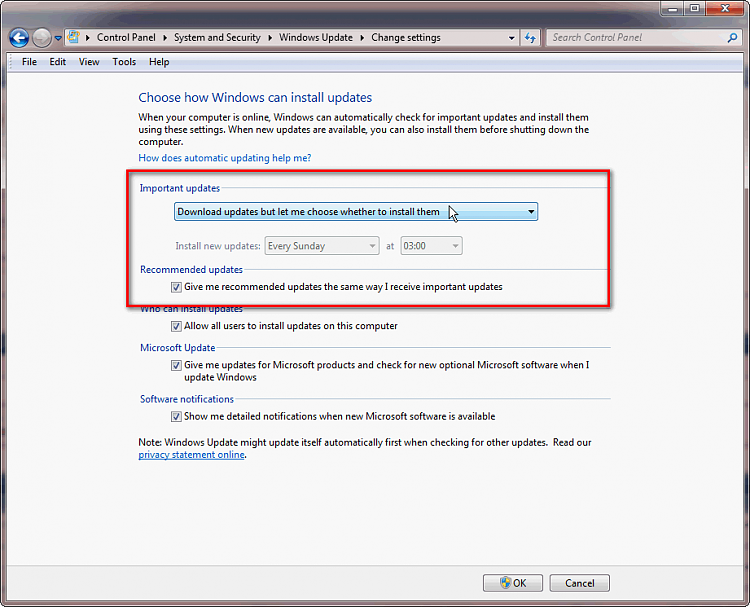Open the Every Sunday schedule dropdown

tap(322, 246)
